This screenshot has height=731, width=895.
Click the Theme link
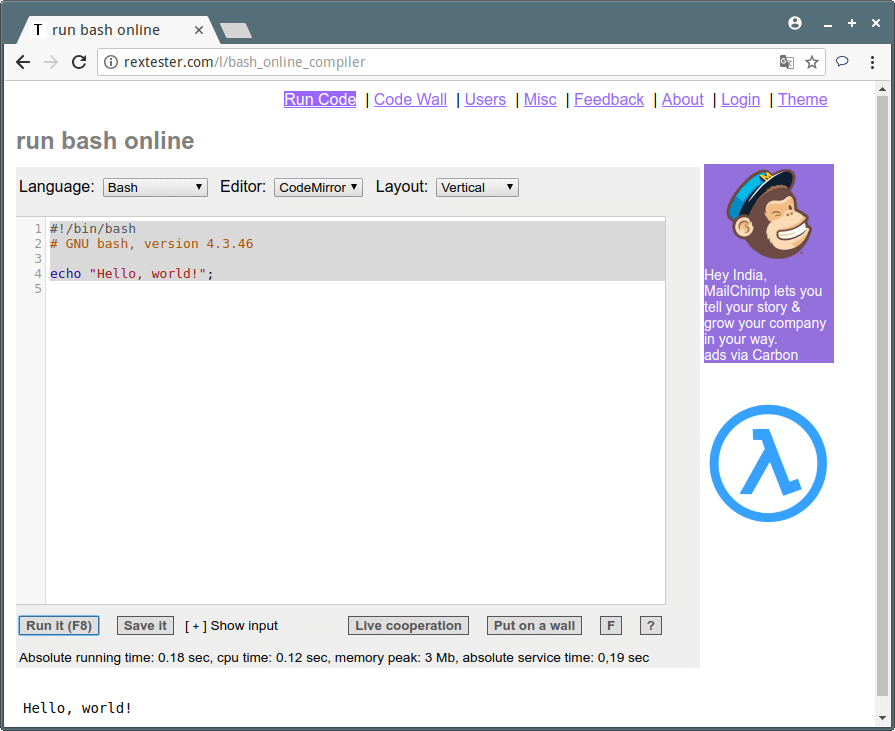[803, 99]
